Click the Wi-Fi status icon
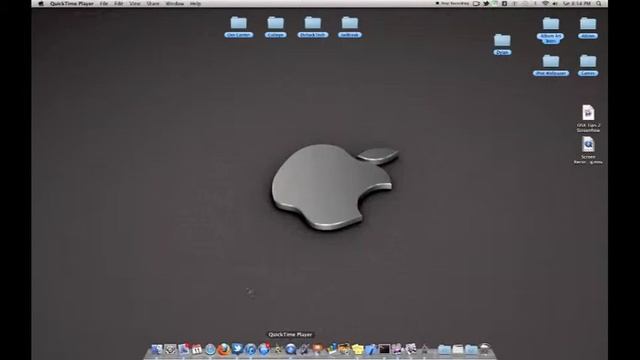Screen dimensions: 640x360 point(545,3)
